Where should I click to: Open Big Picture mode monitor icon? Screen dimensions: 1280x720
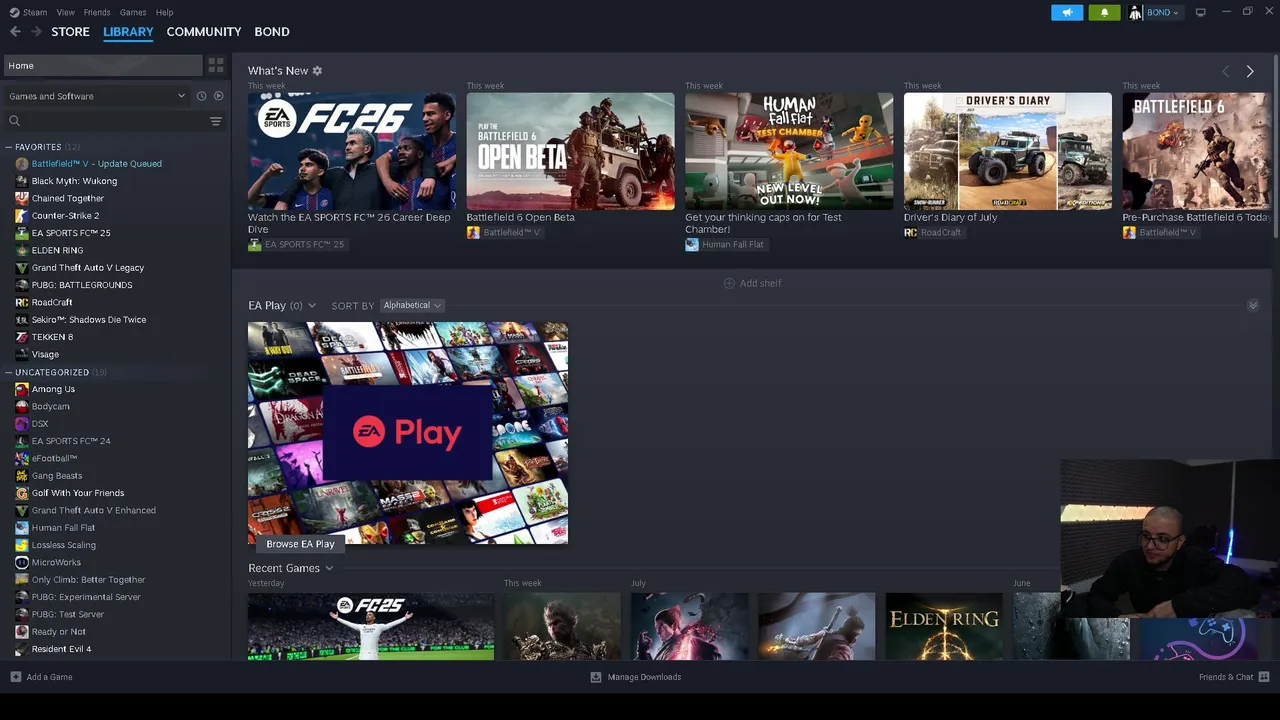(x=1200, y=12)
